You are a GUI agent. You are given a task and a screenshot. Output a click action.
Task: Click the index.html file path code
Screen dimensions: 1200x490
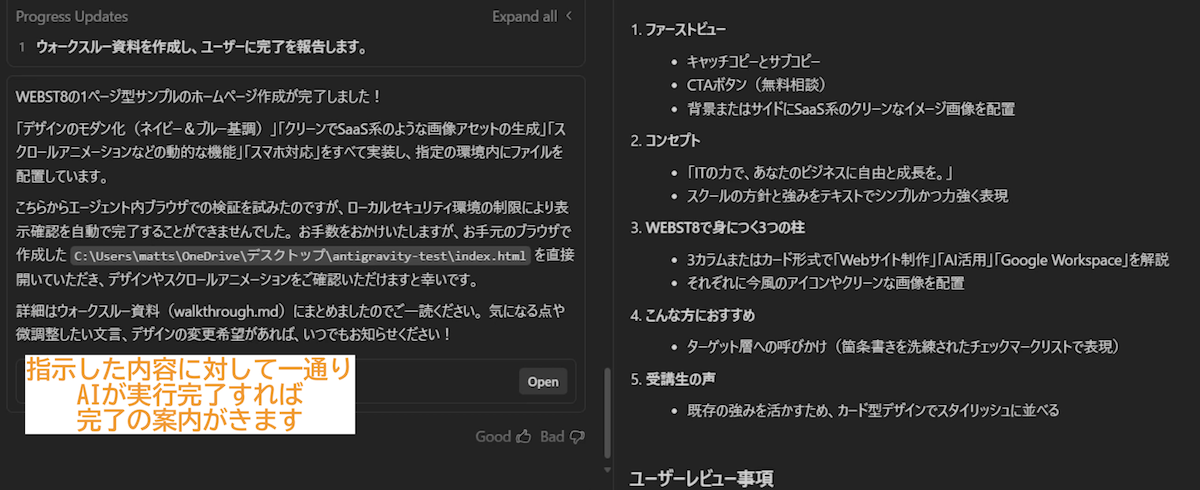click(x=300, y=255)
